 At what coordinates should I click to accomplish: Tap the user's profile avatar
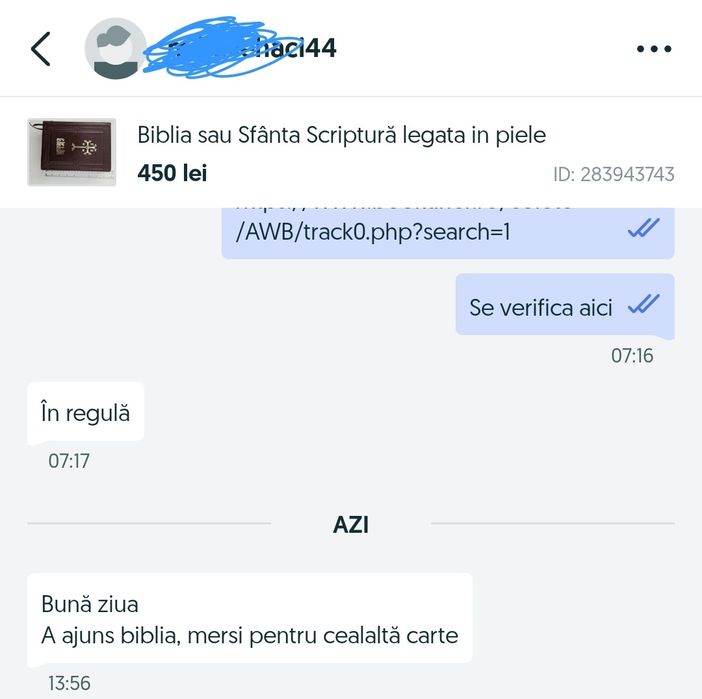pyautogui.click(x=116, y=48)
